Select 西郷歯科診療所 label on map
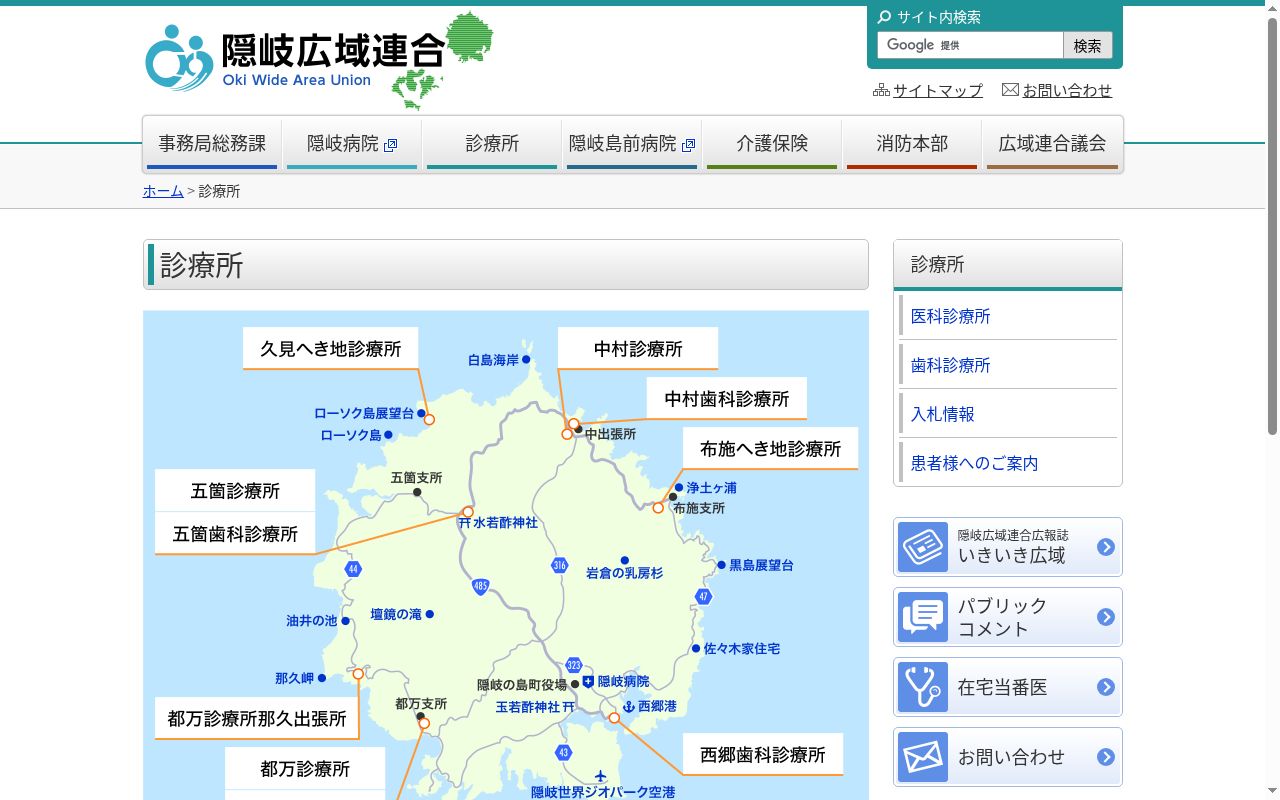The height and width of the screenshot is (800, 1280). 763,755
